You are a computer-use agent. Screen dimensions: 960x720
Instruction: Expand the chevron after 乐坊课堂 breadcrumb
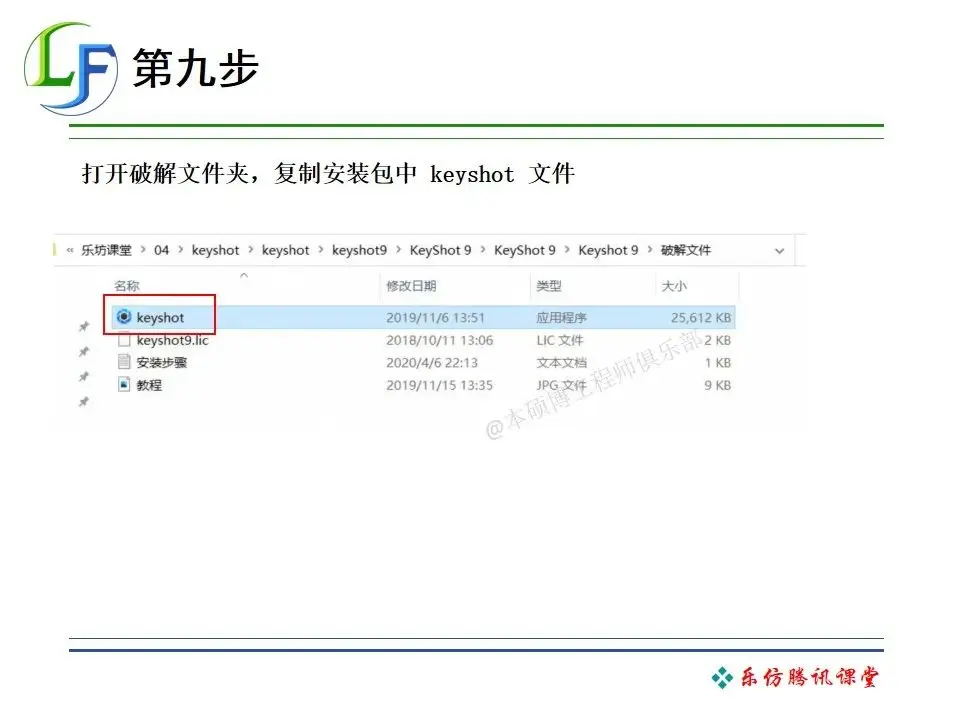(143, 250)
